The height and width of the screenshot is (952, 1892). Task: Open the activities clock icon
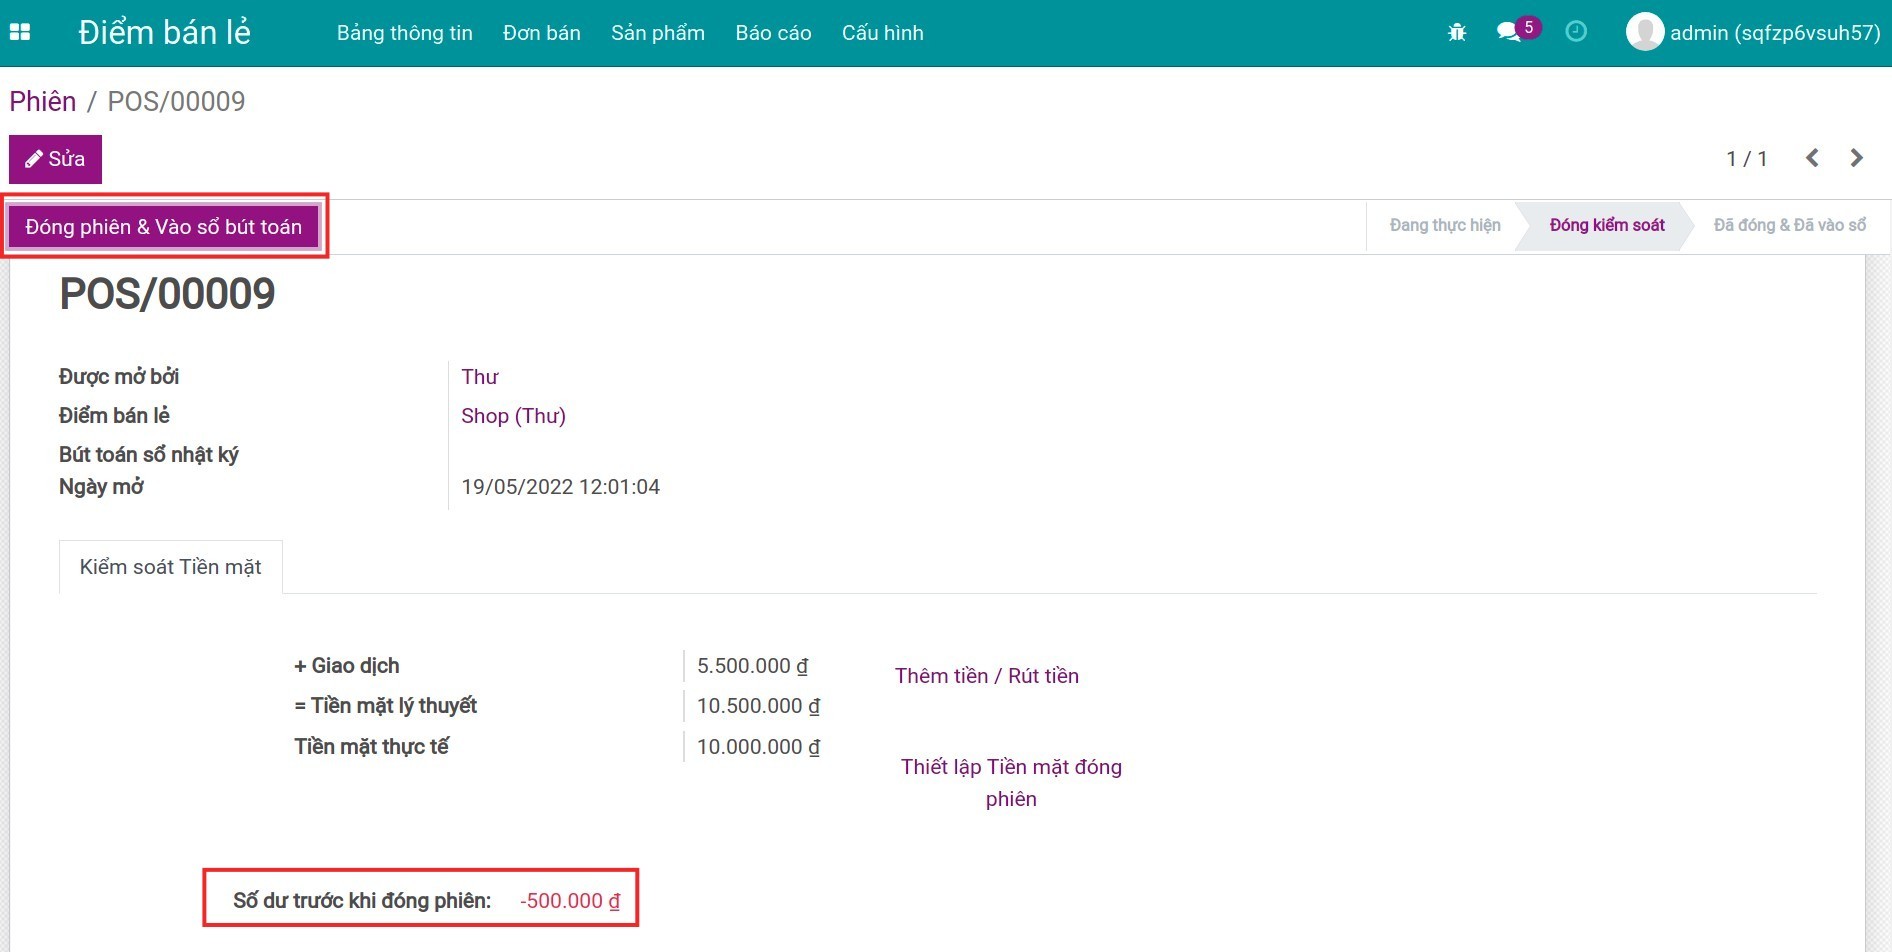pos(1576,32)
